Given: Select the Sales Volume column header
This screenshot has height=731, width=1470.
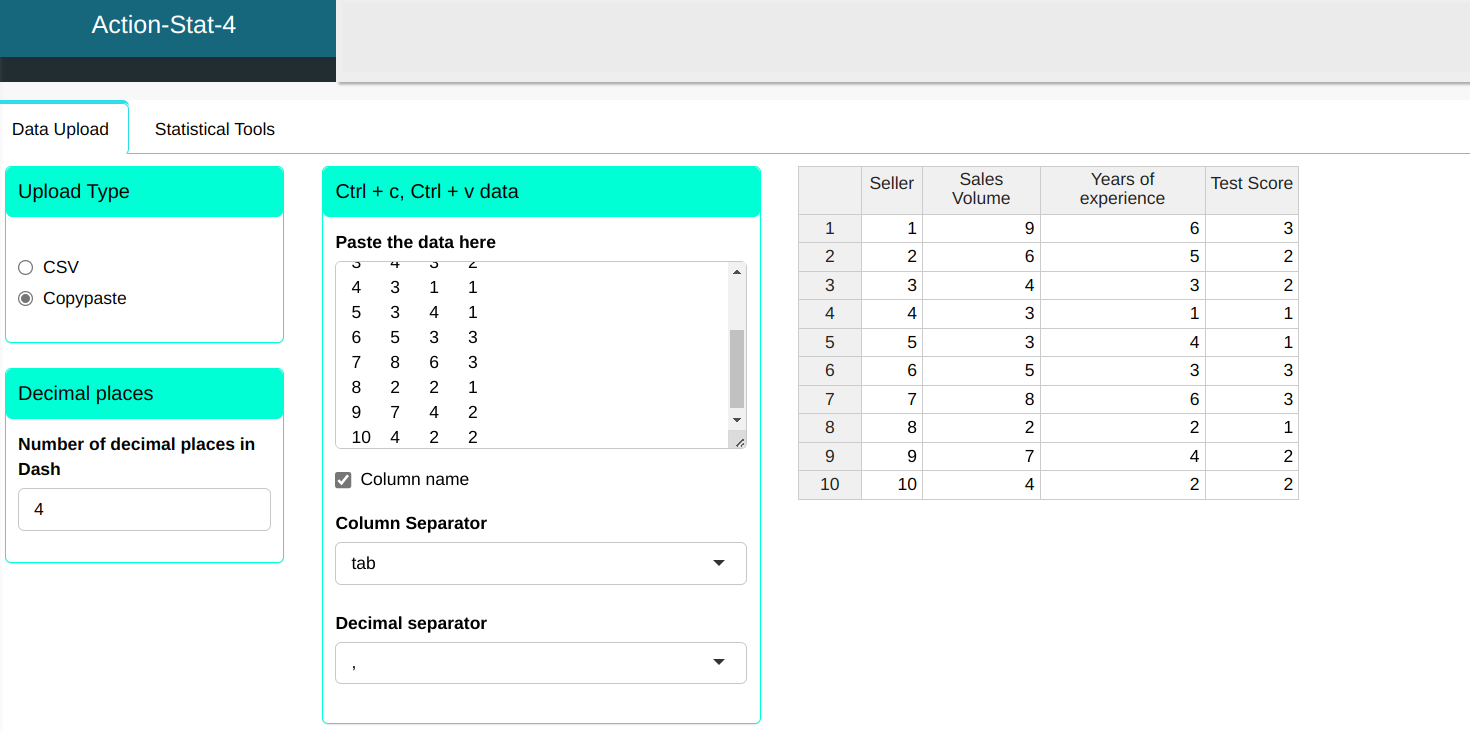Looking at the screenshot, I should 980,189.
